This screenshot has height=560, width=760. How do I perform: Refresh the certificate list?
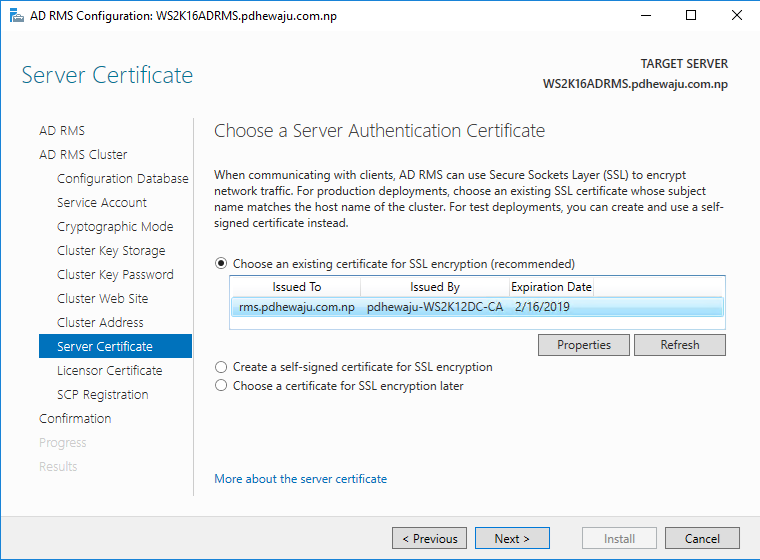tap(680, 345)
